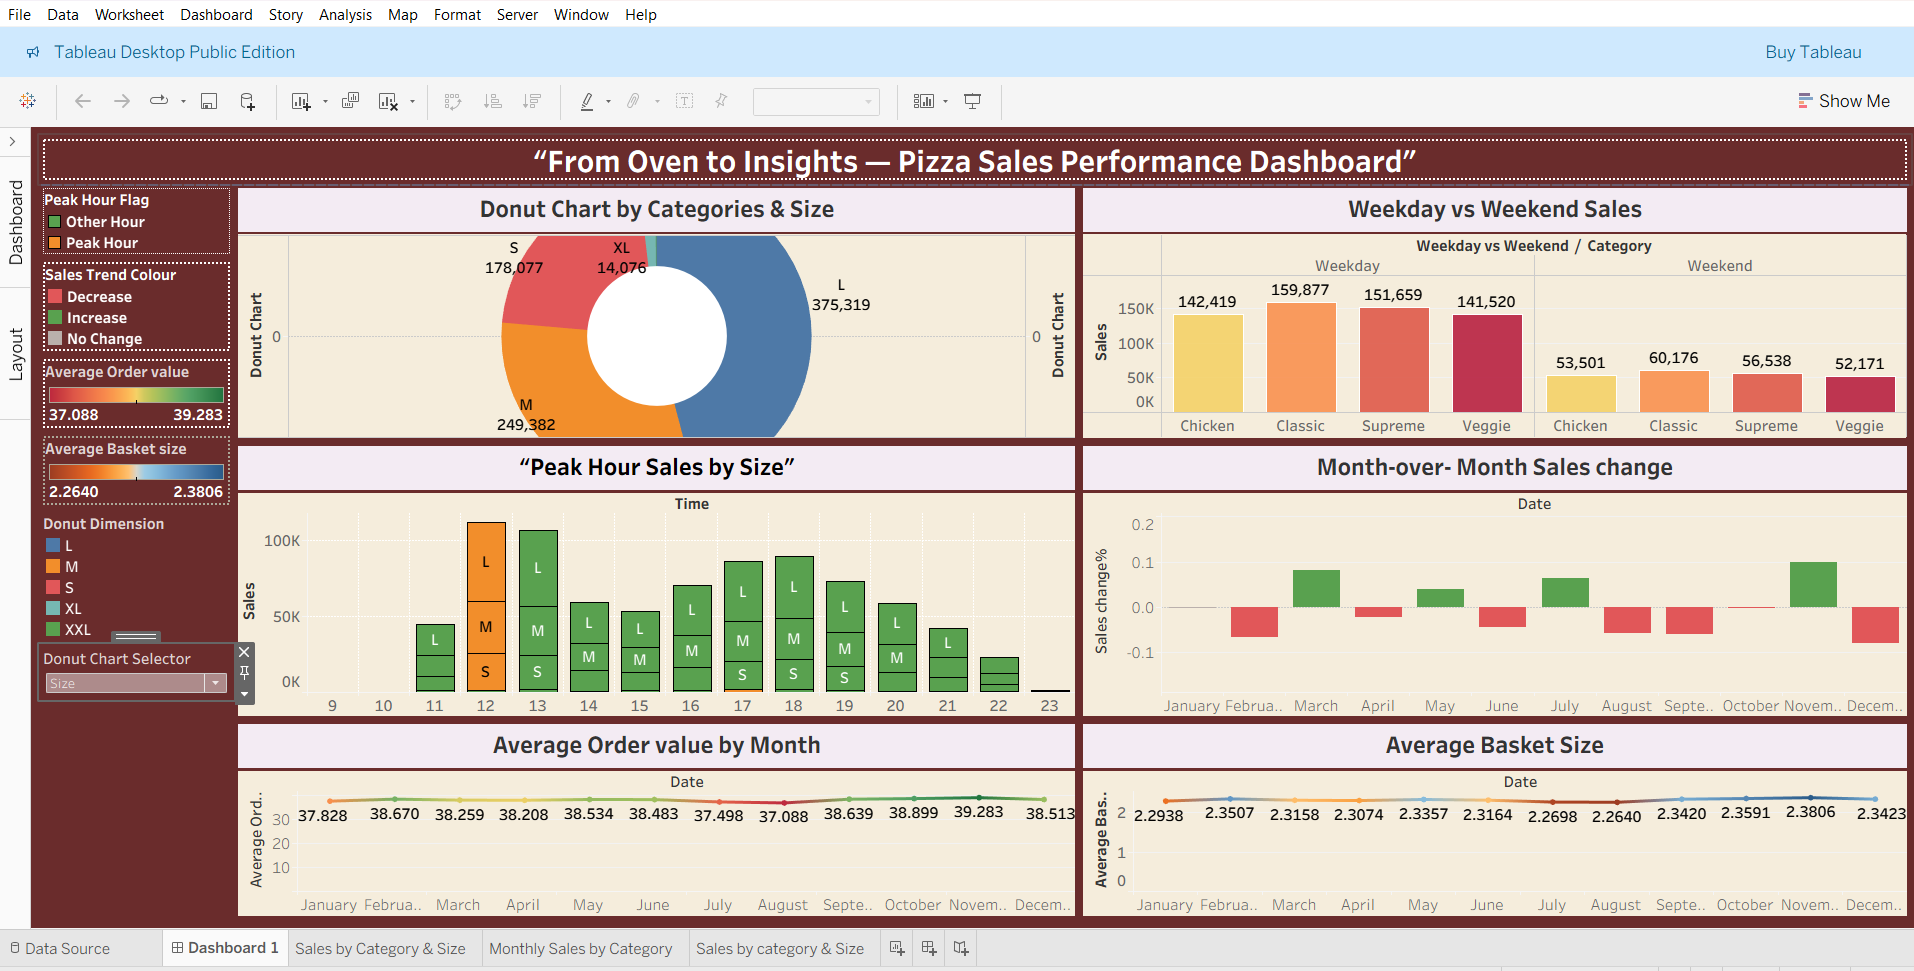Open the Analysis menu
The height and width of the screenshot is (971, 1914).
[x=345, y=14]
